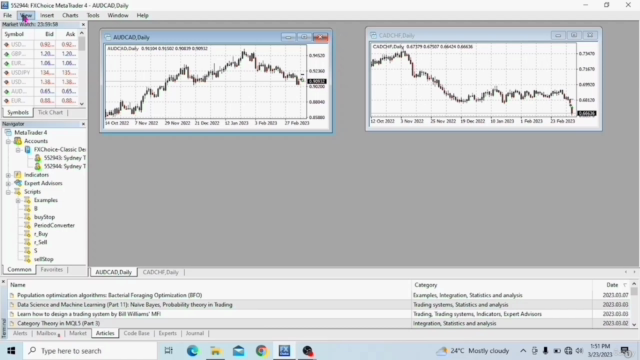Select account 552943 in Navigator
The width and height of the screenshot is (640, 360).
point(64,158)
